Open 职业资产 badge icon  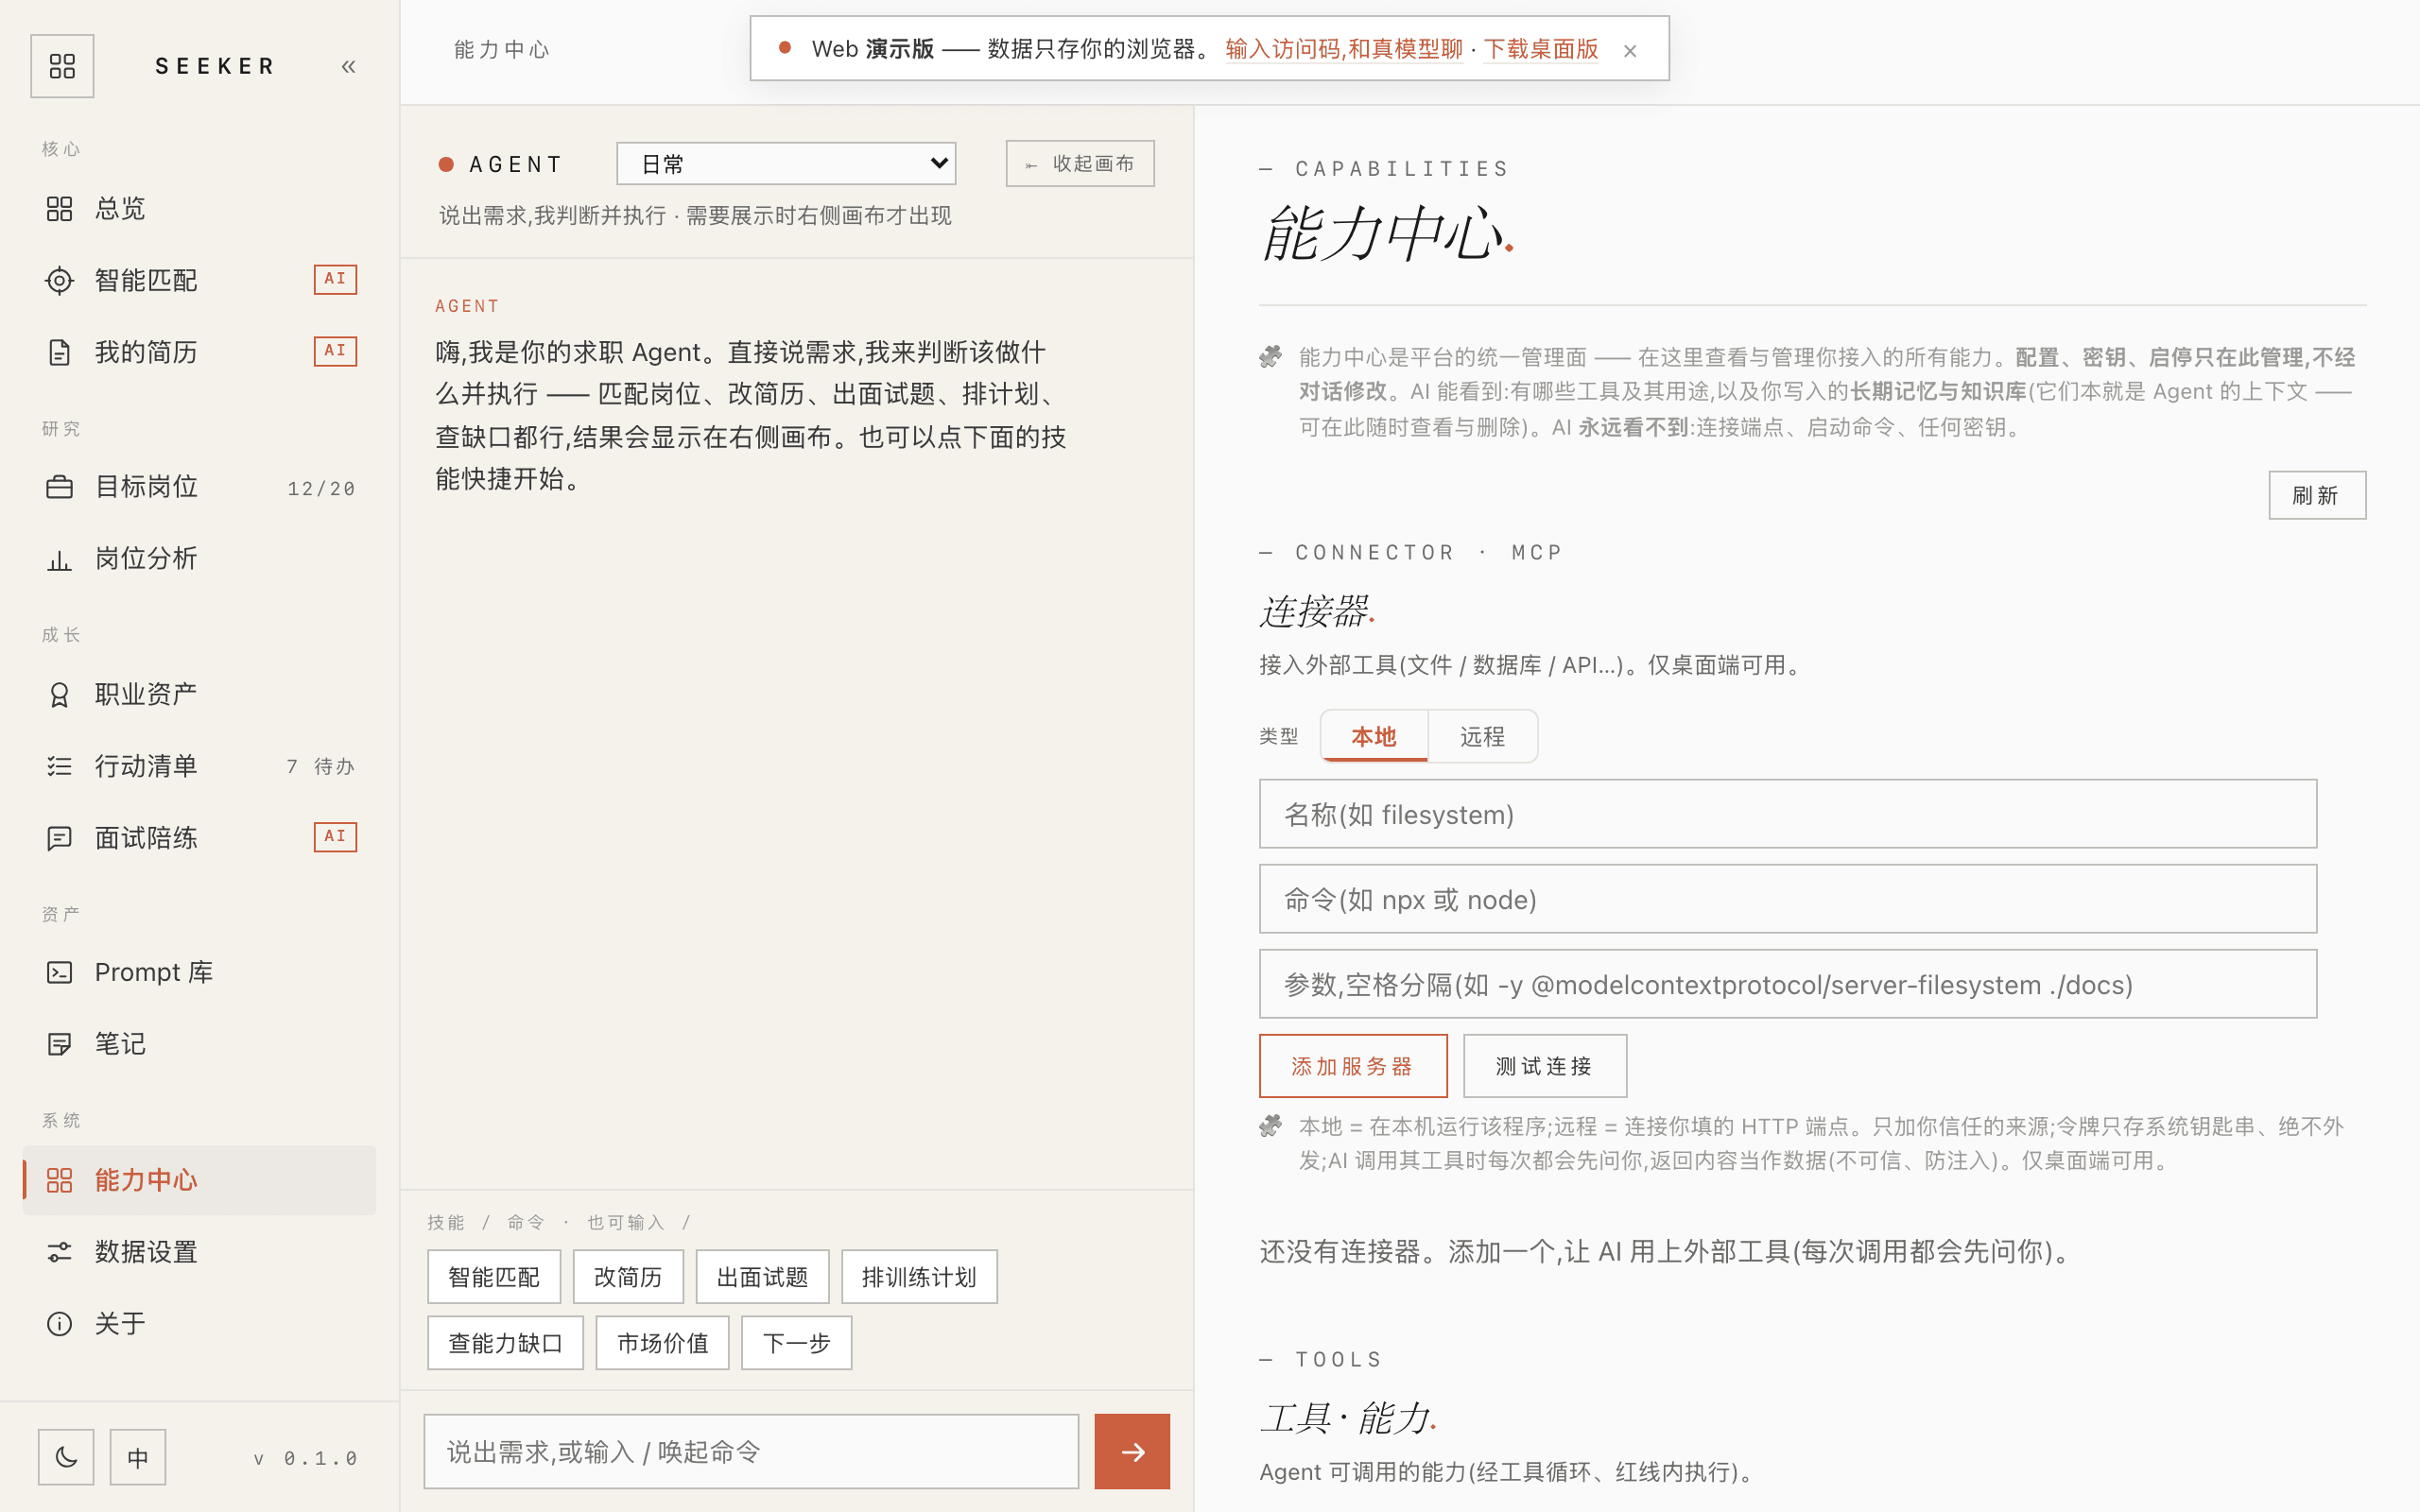(59, 694)
